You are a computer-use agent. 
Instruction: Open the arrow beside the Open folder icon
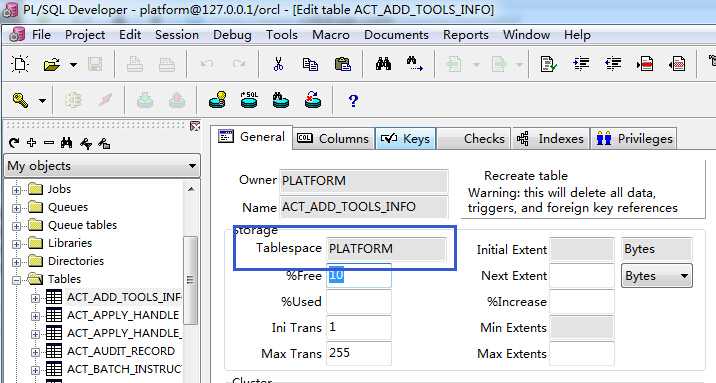pyautogui.click(x=73, y=65)
